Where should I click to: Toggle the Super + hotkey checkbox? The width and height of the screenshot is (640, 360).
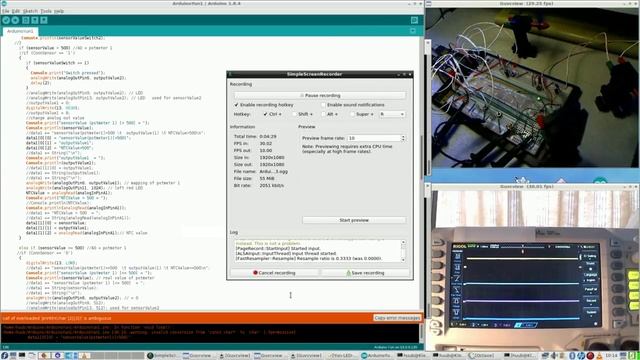coord(352,114)
